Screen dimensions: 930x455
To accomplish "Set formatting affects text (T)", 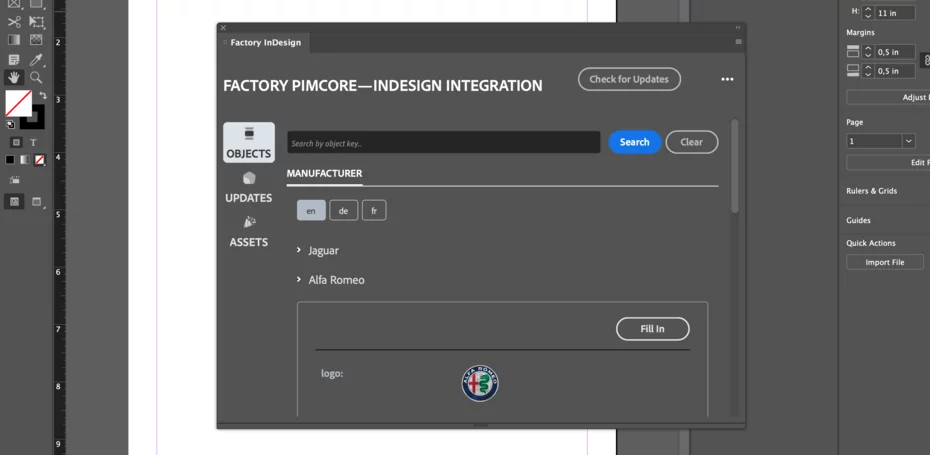I will coord(33,142).
